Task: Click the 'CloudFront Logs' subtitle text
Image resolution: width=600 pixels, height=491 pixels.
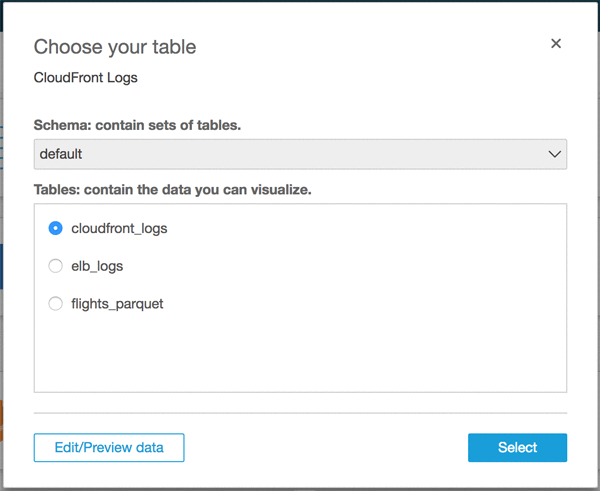Action: pyautogui.click(x=86, y=77)
